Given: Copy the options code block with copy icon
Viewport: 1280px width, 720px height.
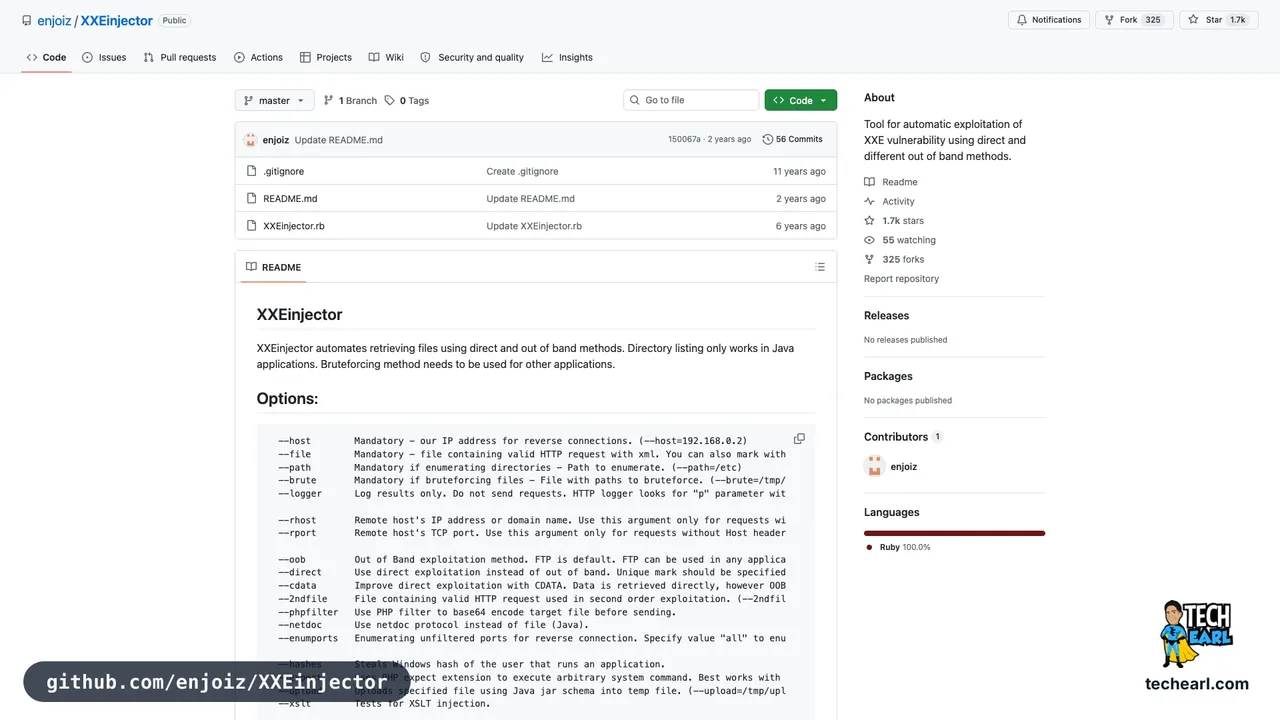Looking at the screenshot, I should click(799, 439).
